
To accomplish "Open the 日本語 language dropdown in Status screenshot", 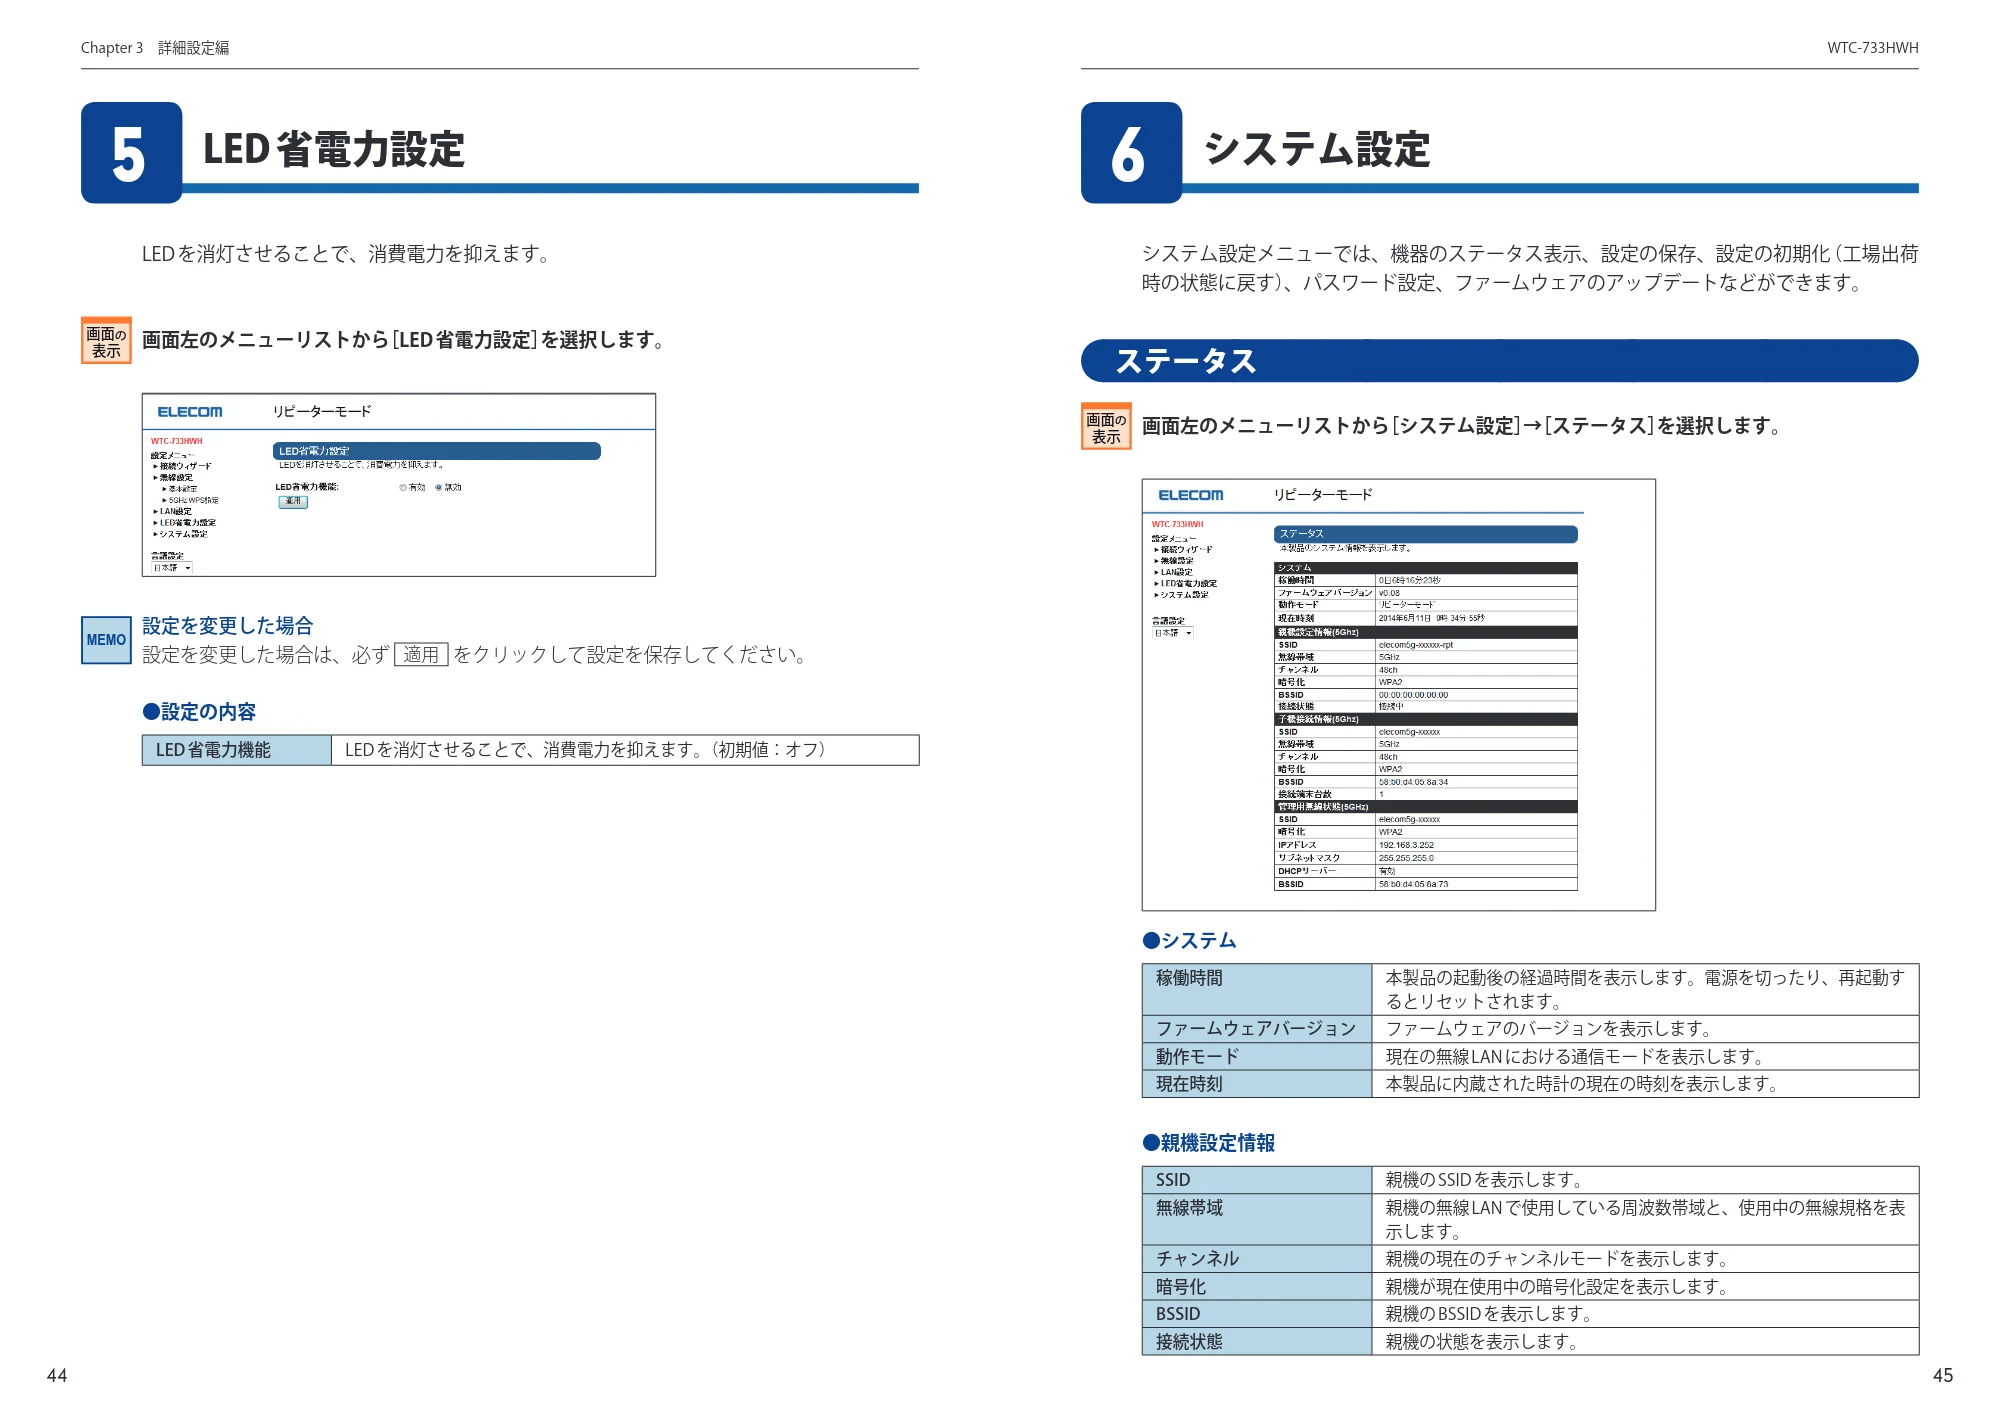I will pos(1173,633).
